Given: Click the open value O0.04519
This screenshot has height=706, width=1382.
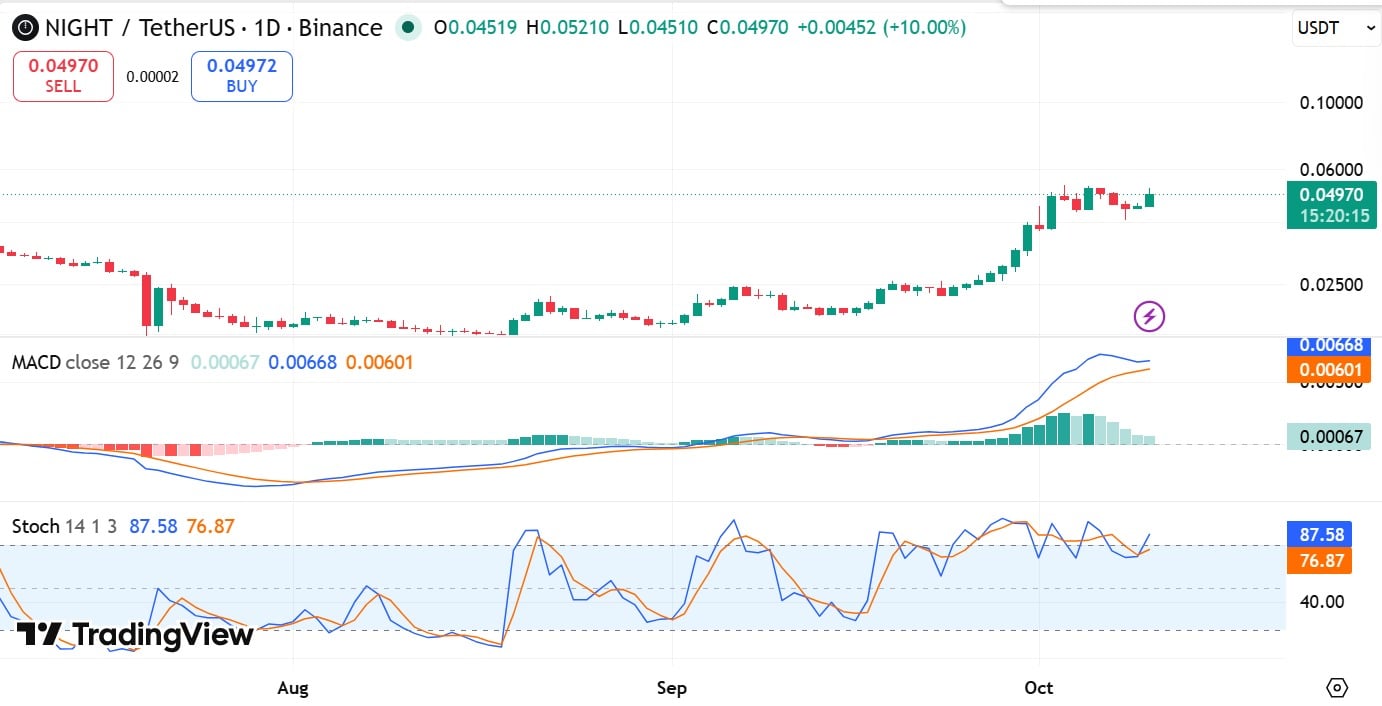Looking at the screenshot, I should (475, 28).
